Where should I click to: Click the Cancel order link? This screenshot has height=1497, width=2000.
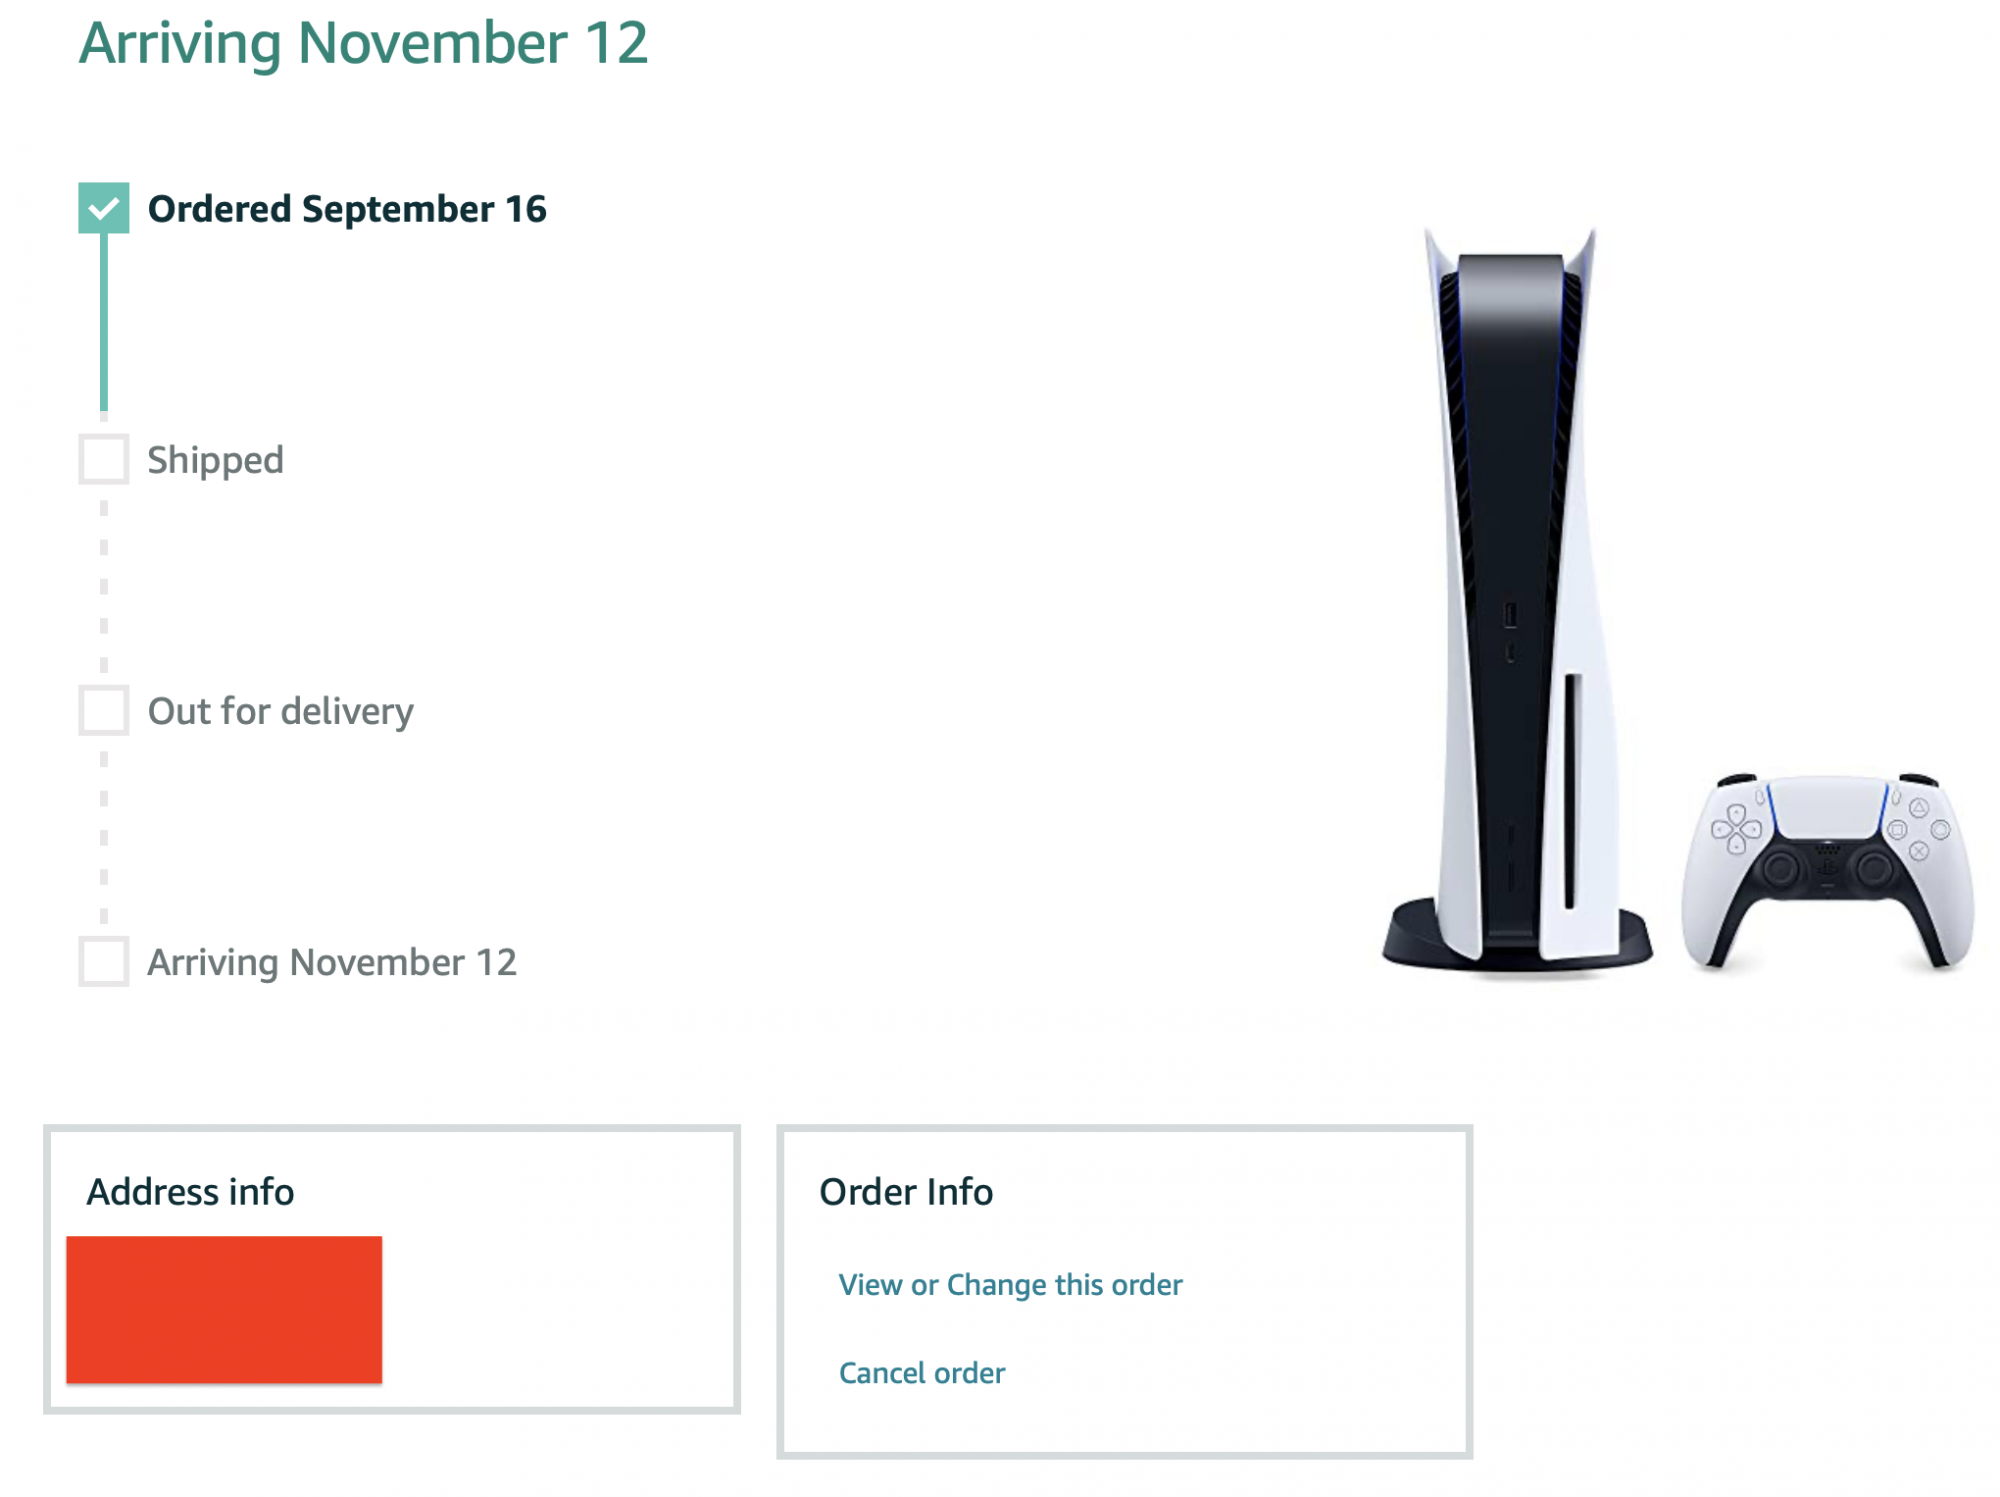(921, 1372)
